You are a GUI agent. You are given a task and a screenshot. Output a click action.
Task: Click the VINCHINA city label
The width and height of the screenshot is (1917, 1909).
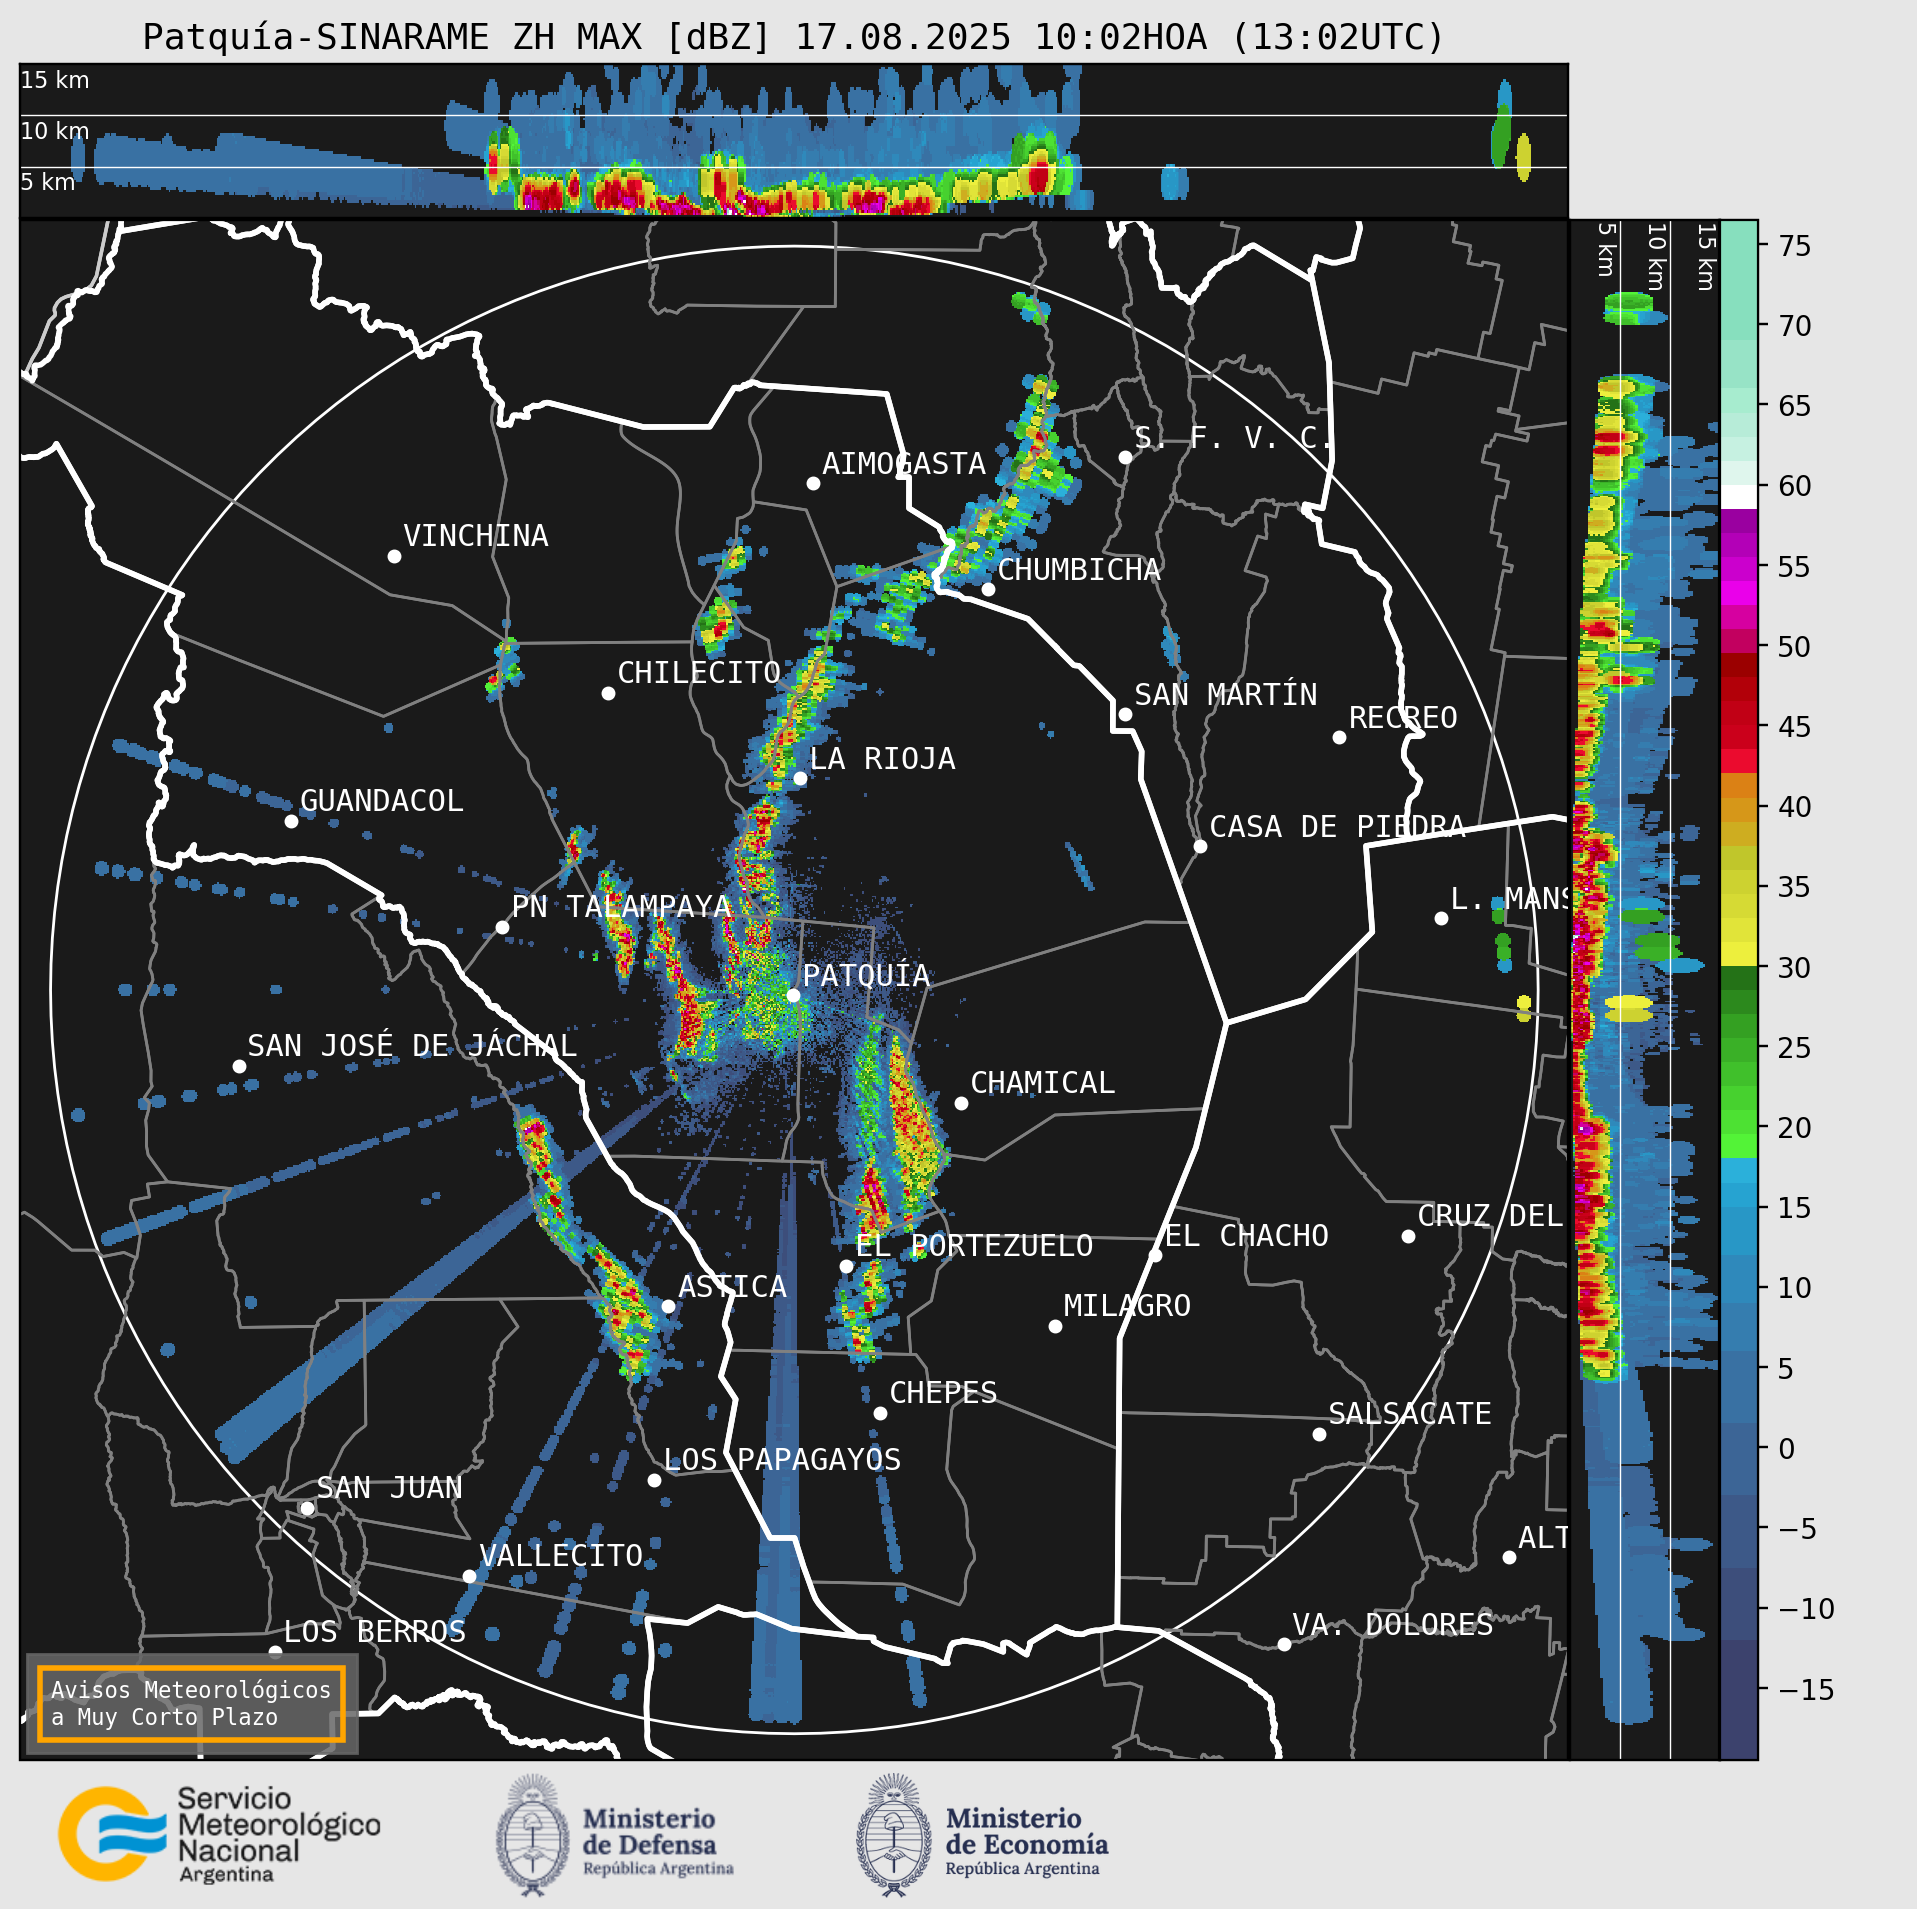476,536
